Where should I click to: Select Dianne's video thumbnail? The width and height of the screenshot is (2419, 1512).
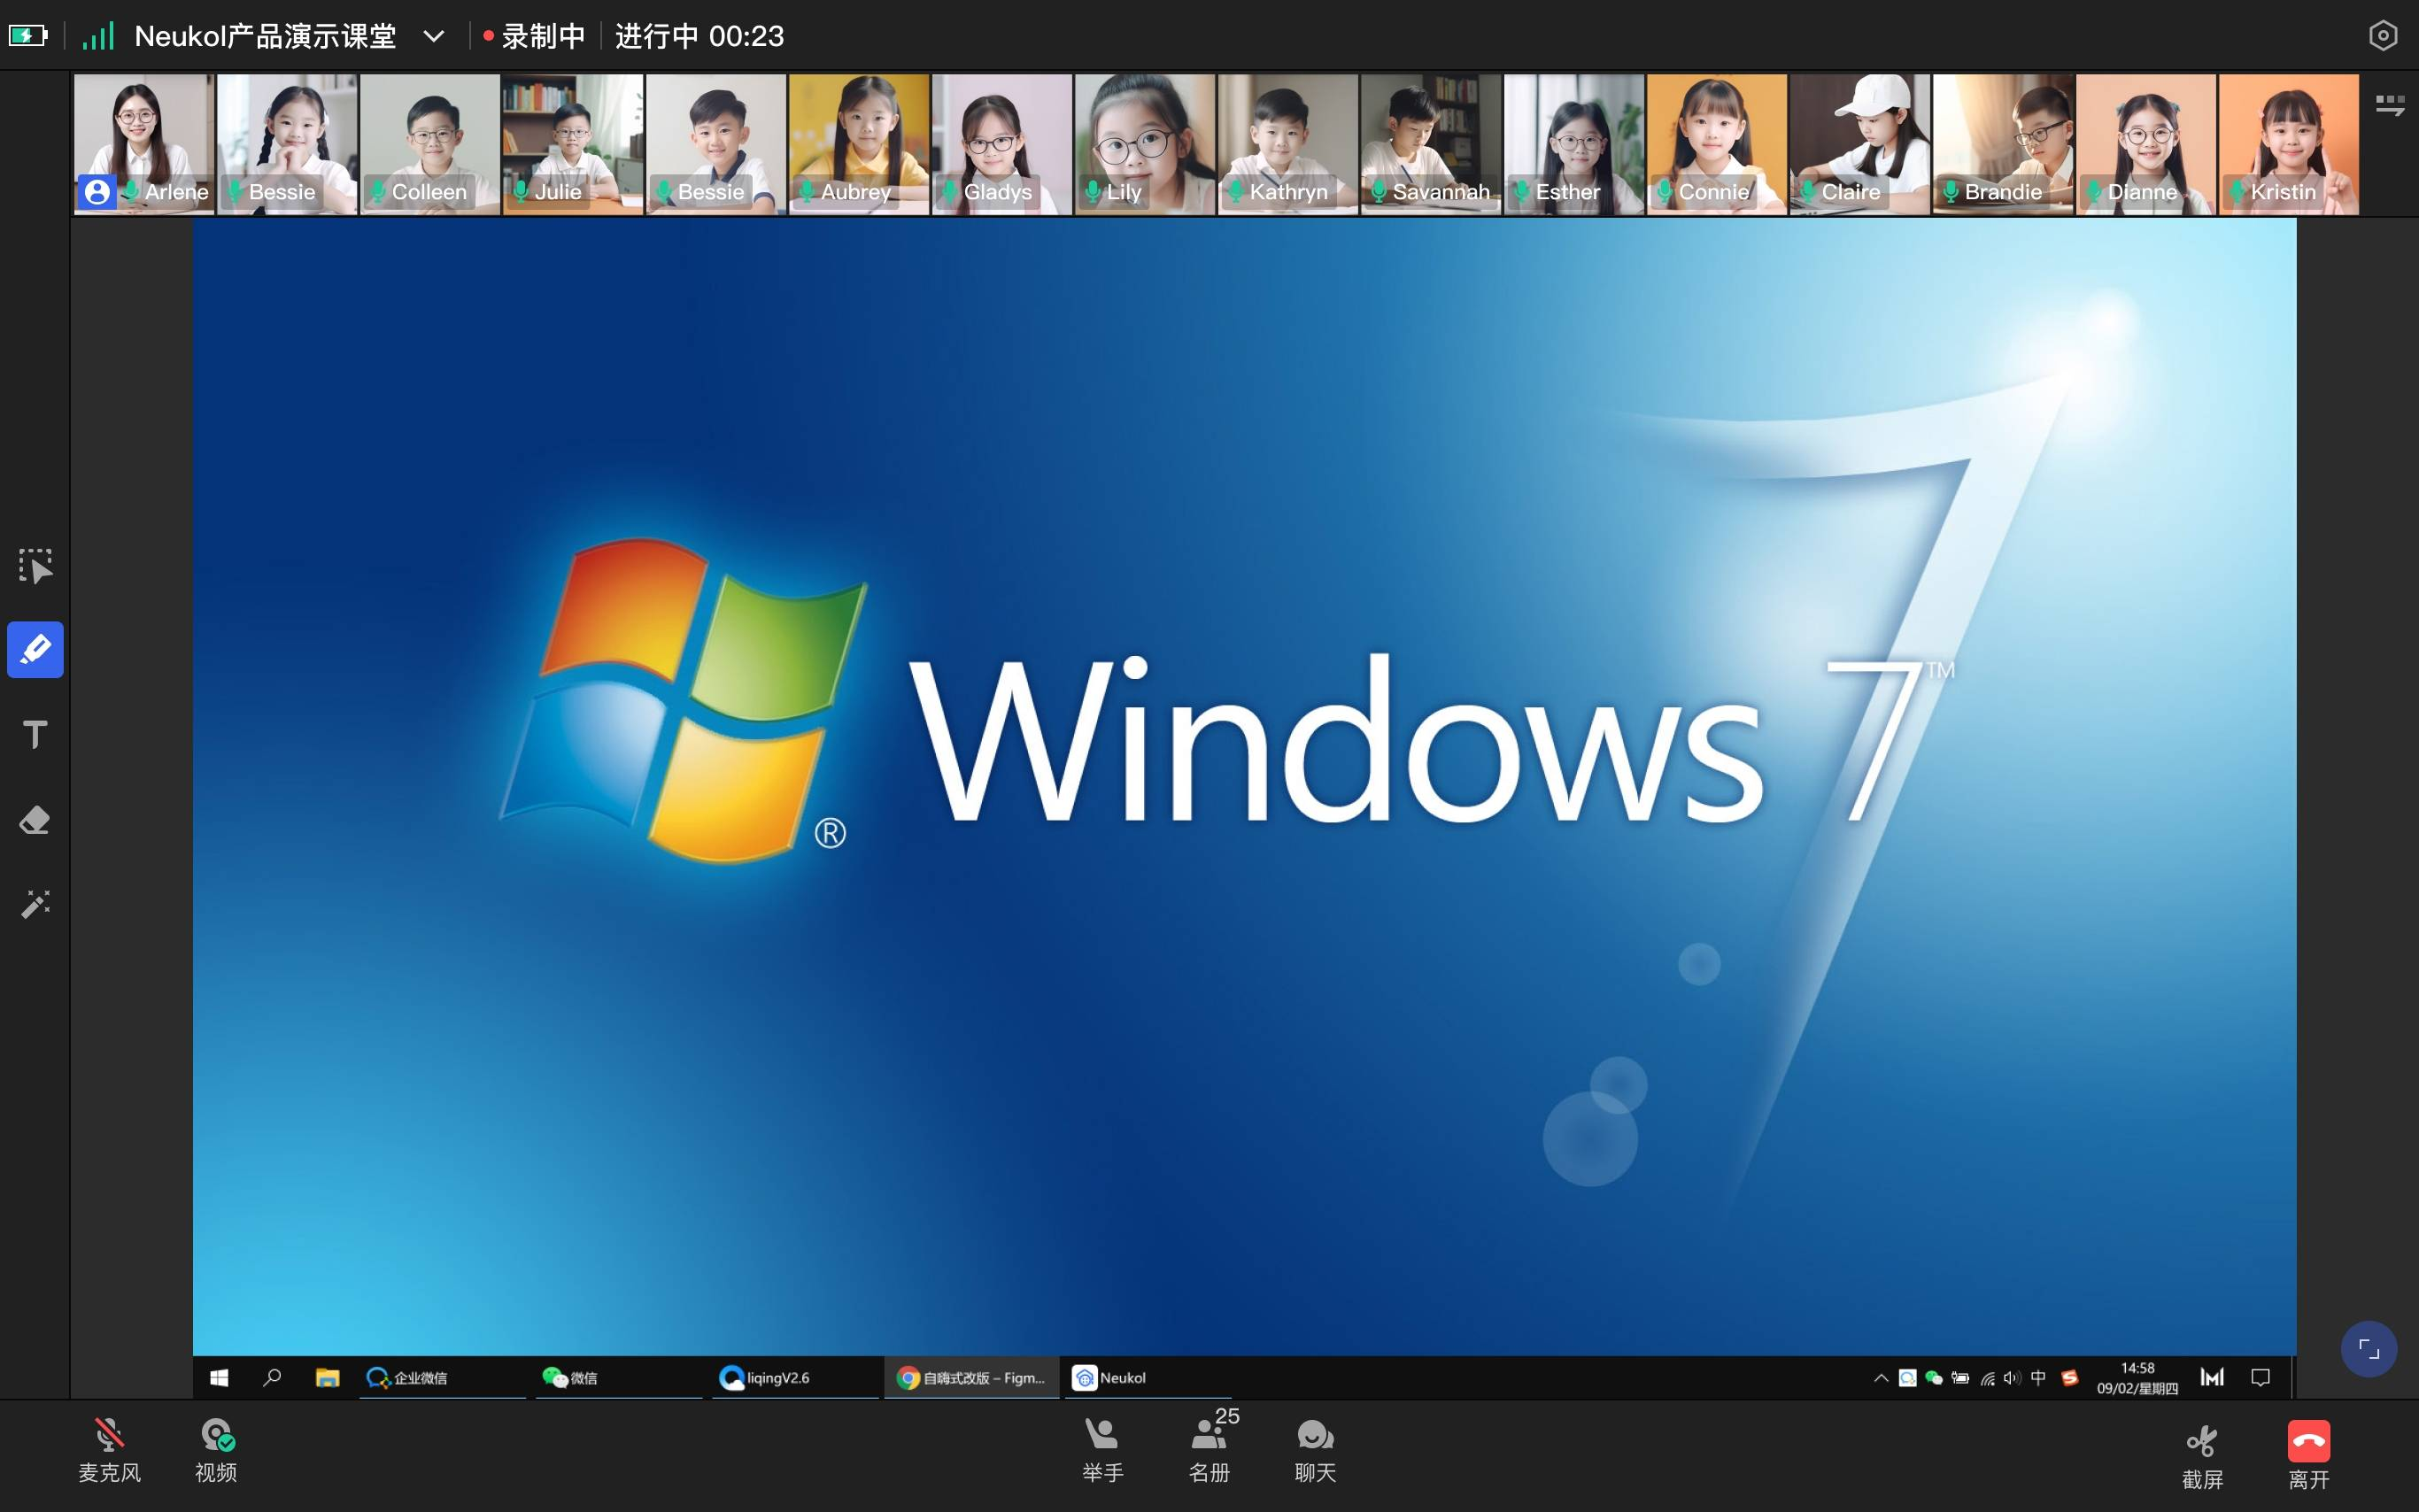pyautogui.click(x=2146, y=144)
